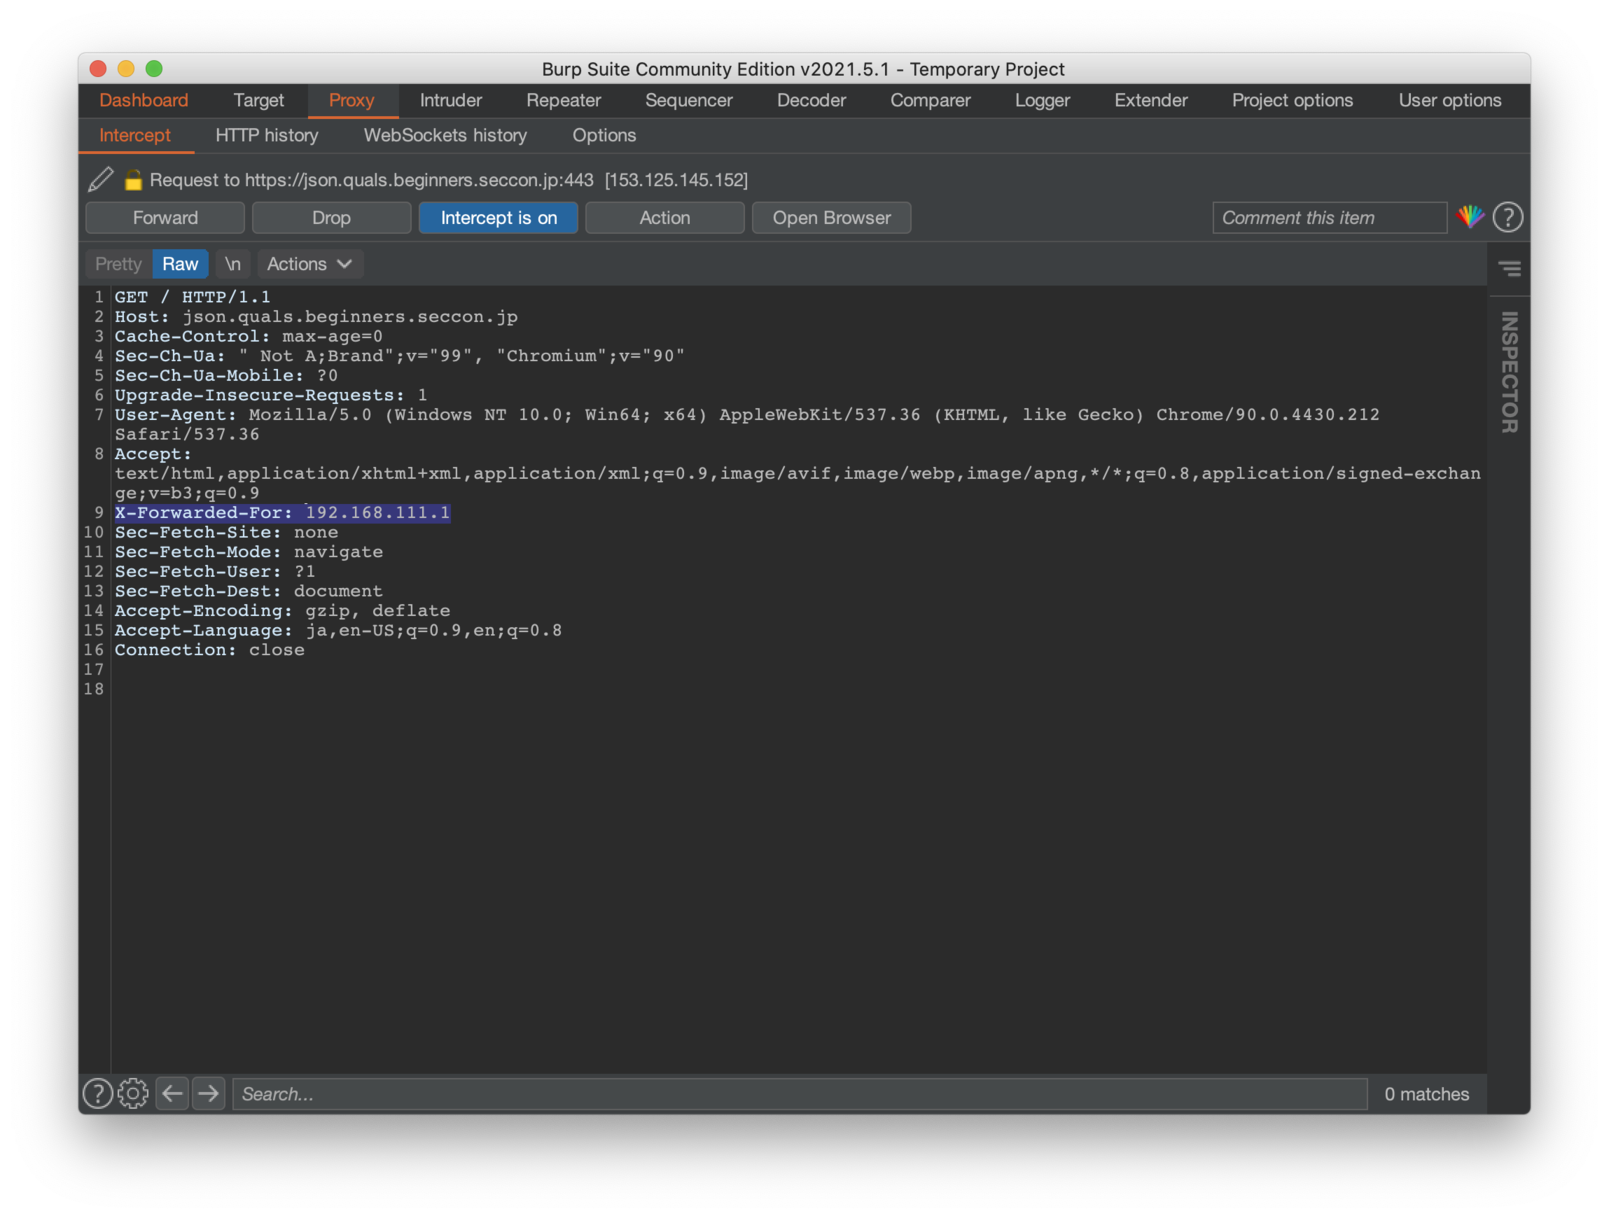The image size is (1609, 1218).
Task: Go to next search match arrow
Action: click(208, 1094)
